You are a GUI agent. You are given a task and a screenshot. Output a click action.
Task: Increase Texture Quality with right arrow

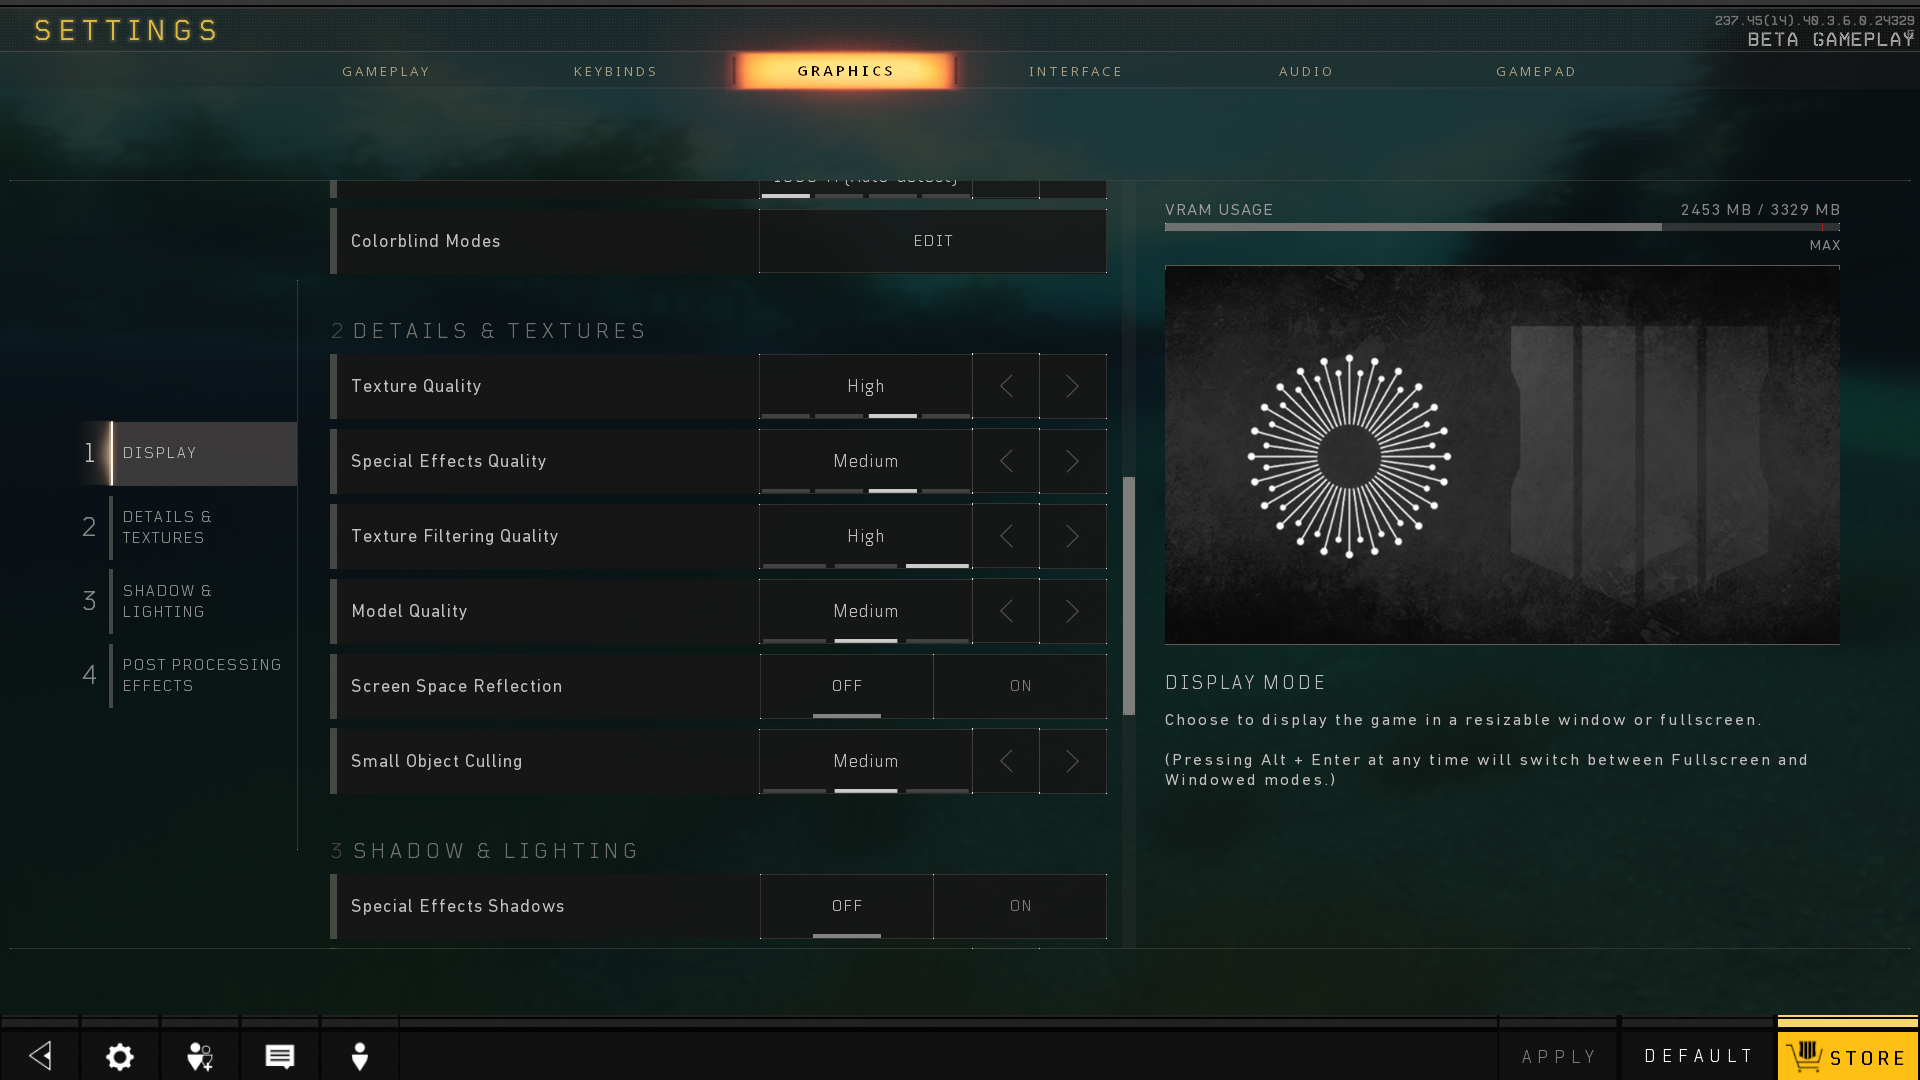point(1072,386)
